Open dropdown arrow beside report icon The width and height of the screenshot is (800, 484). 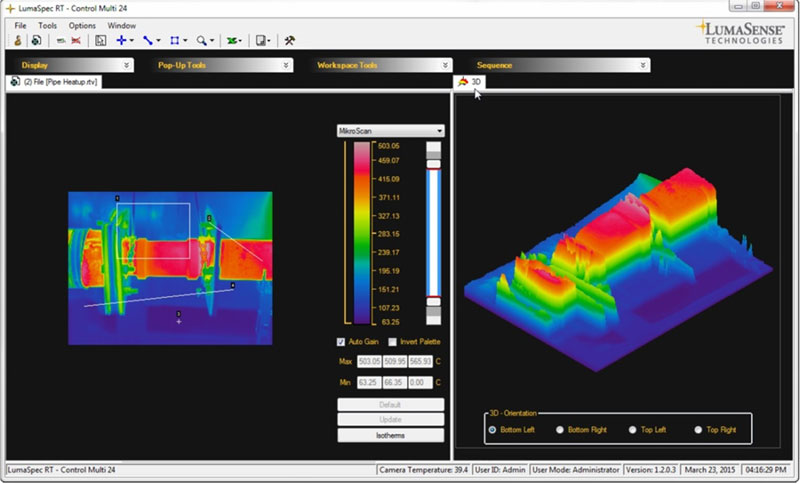tap(269, 41)
